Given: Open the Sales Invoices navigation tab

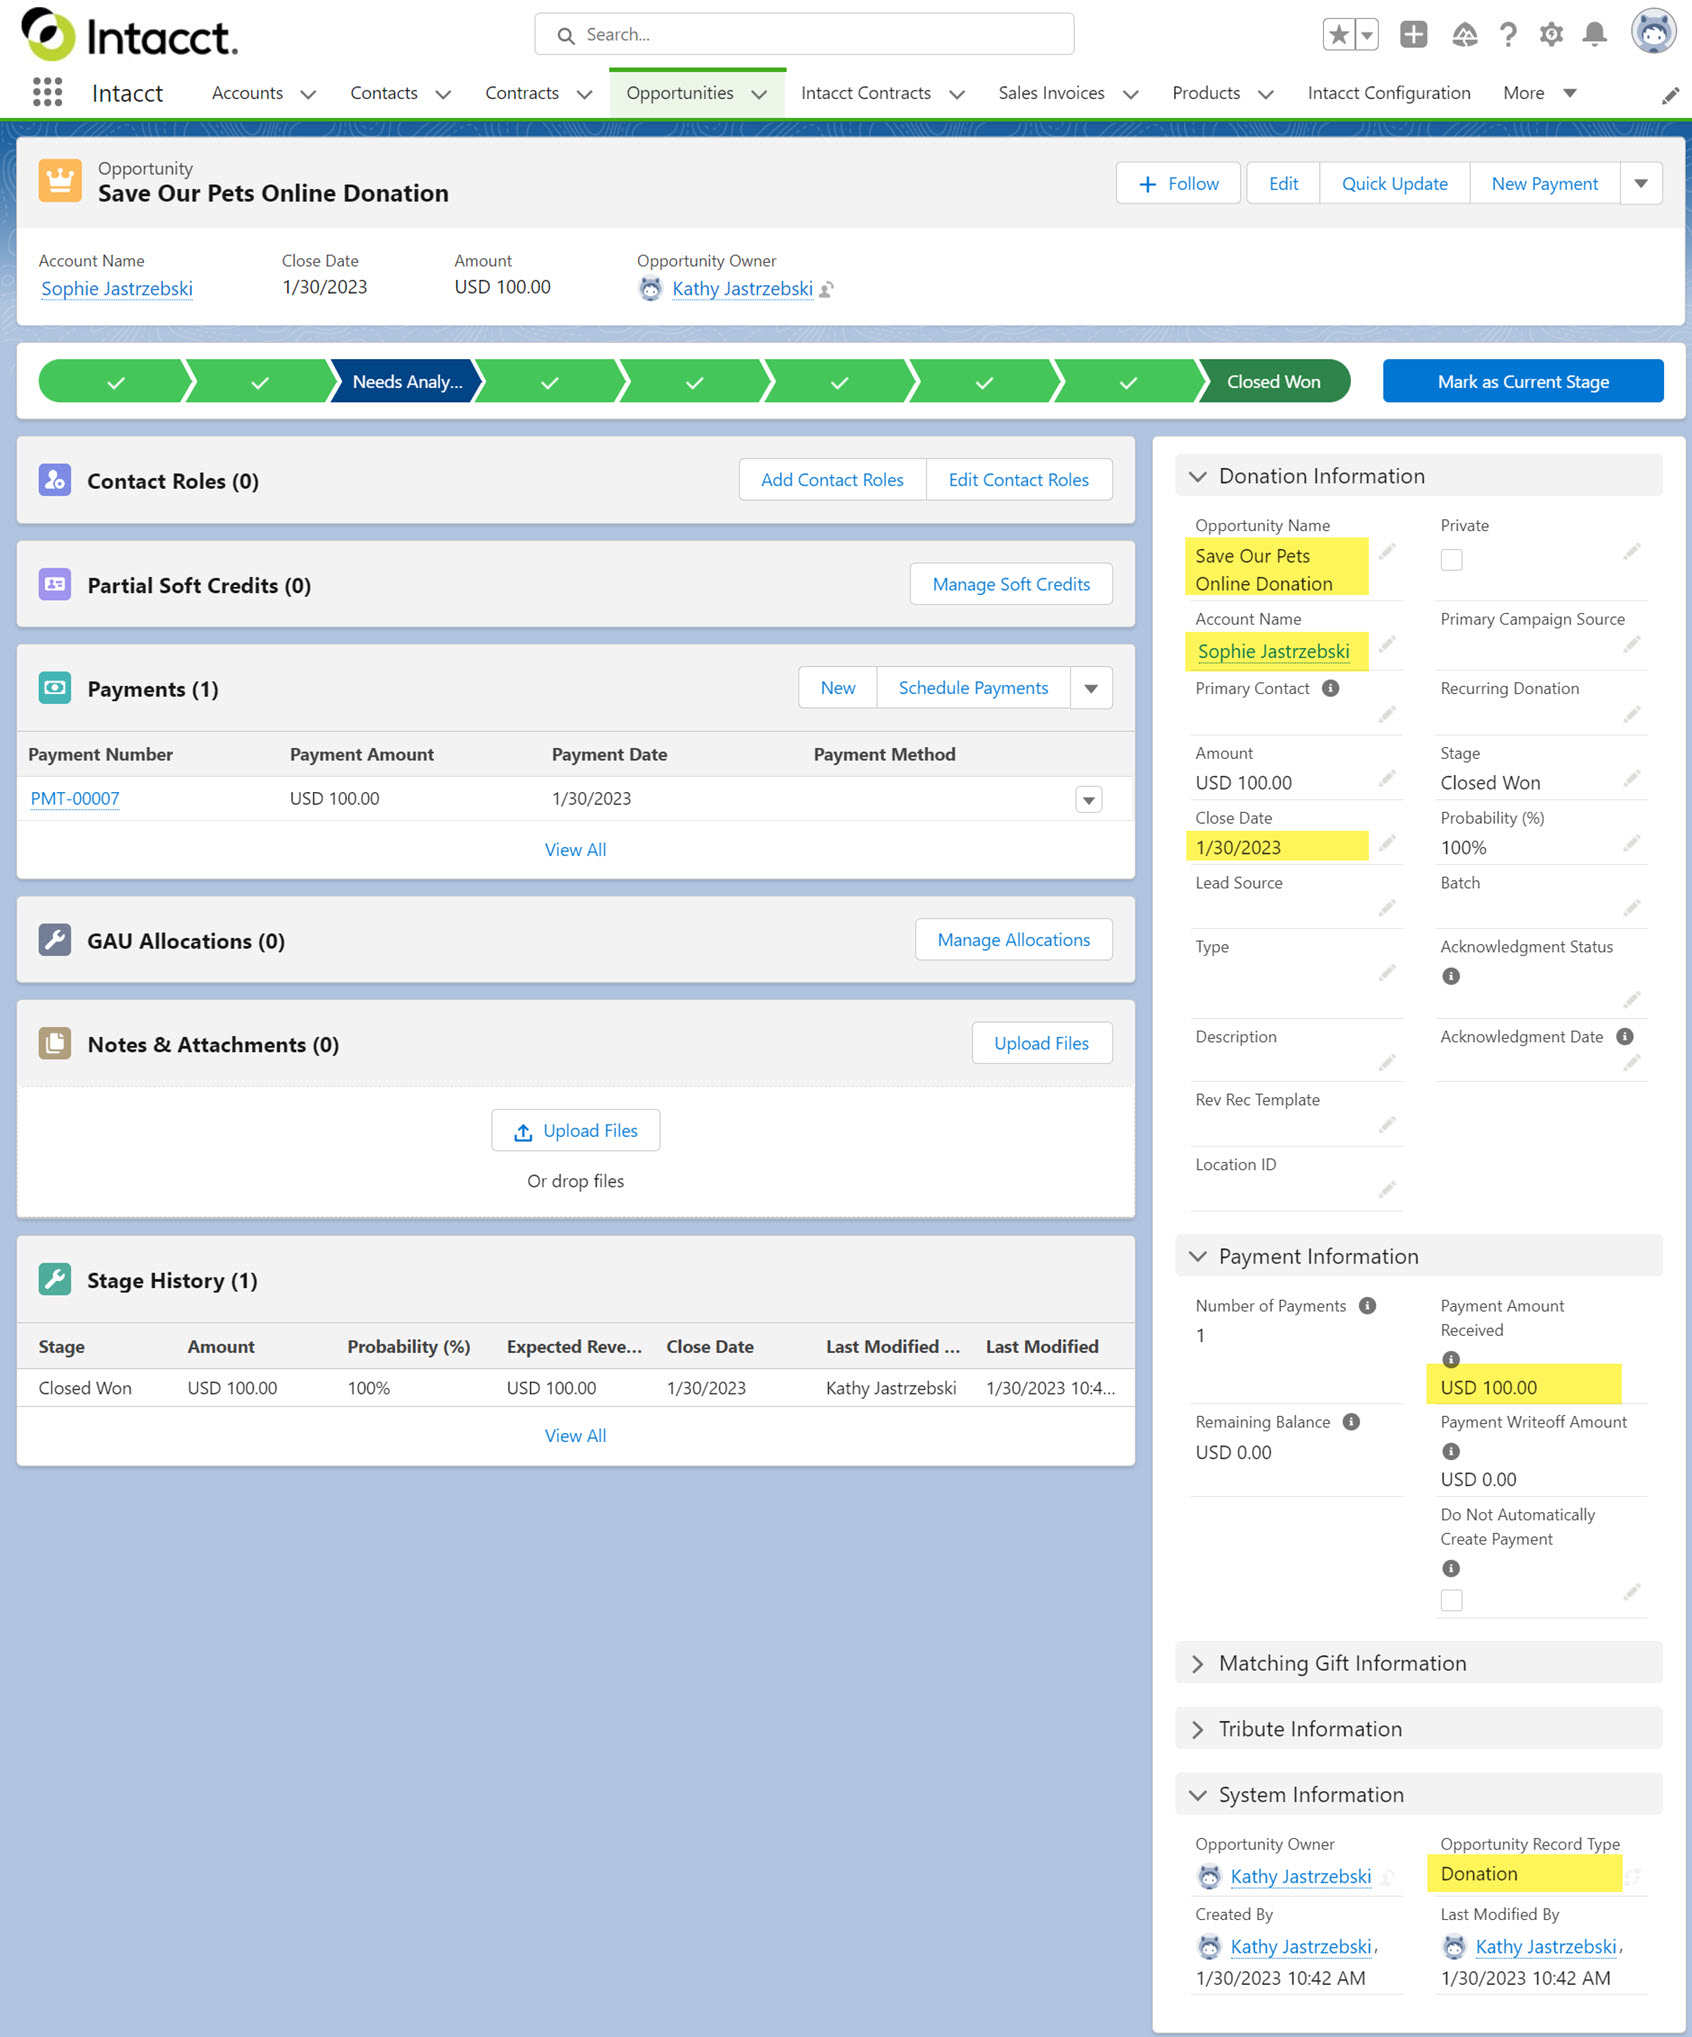Looking at the screenshot, I should tap(1051, 93).
